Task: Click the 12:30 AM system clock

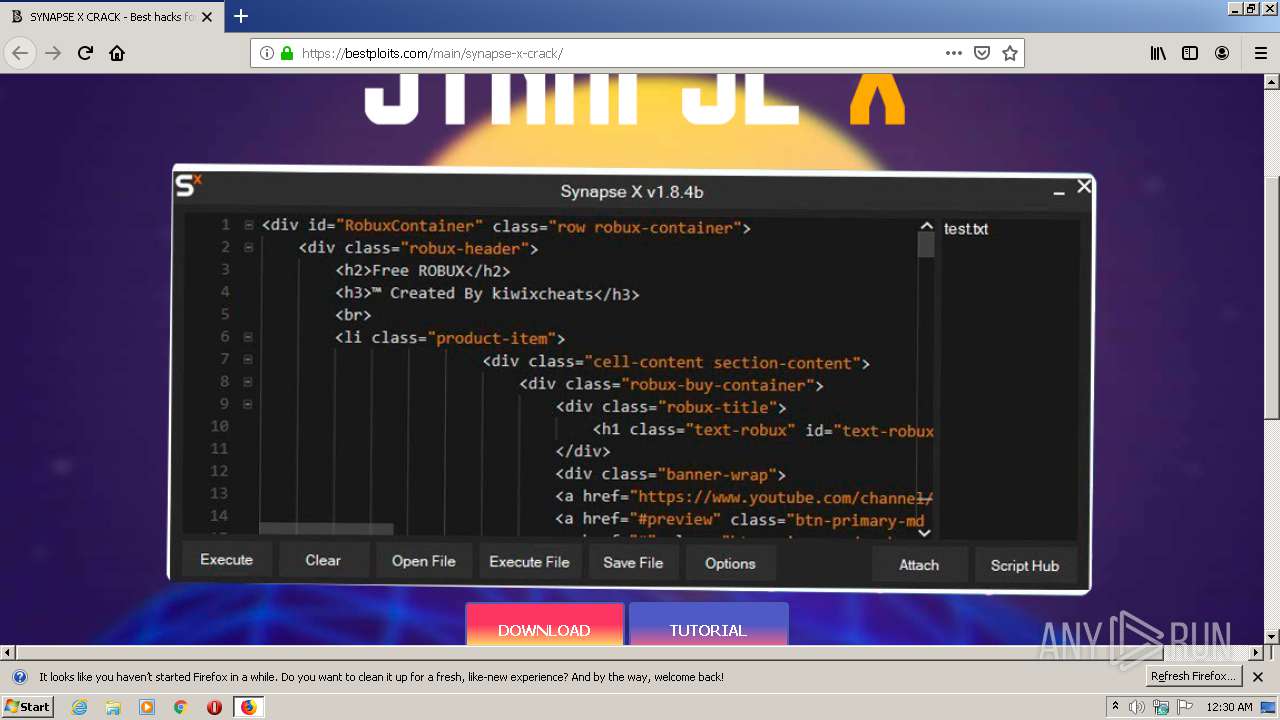Action: pos(1229,707)
